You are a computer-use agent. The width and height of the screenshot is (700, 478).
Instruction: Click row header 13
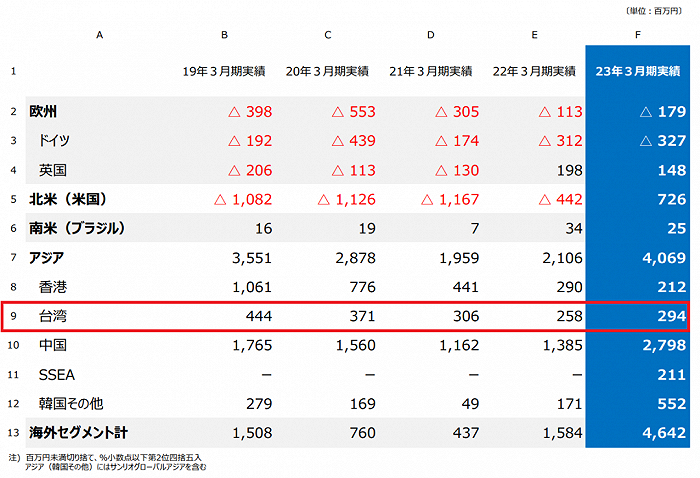point(13,433)
